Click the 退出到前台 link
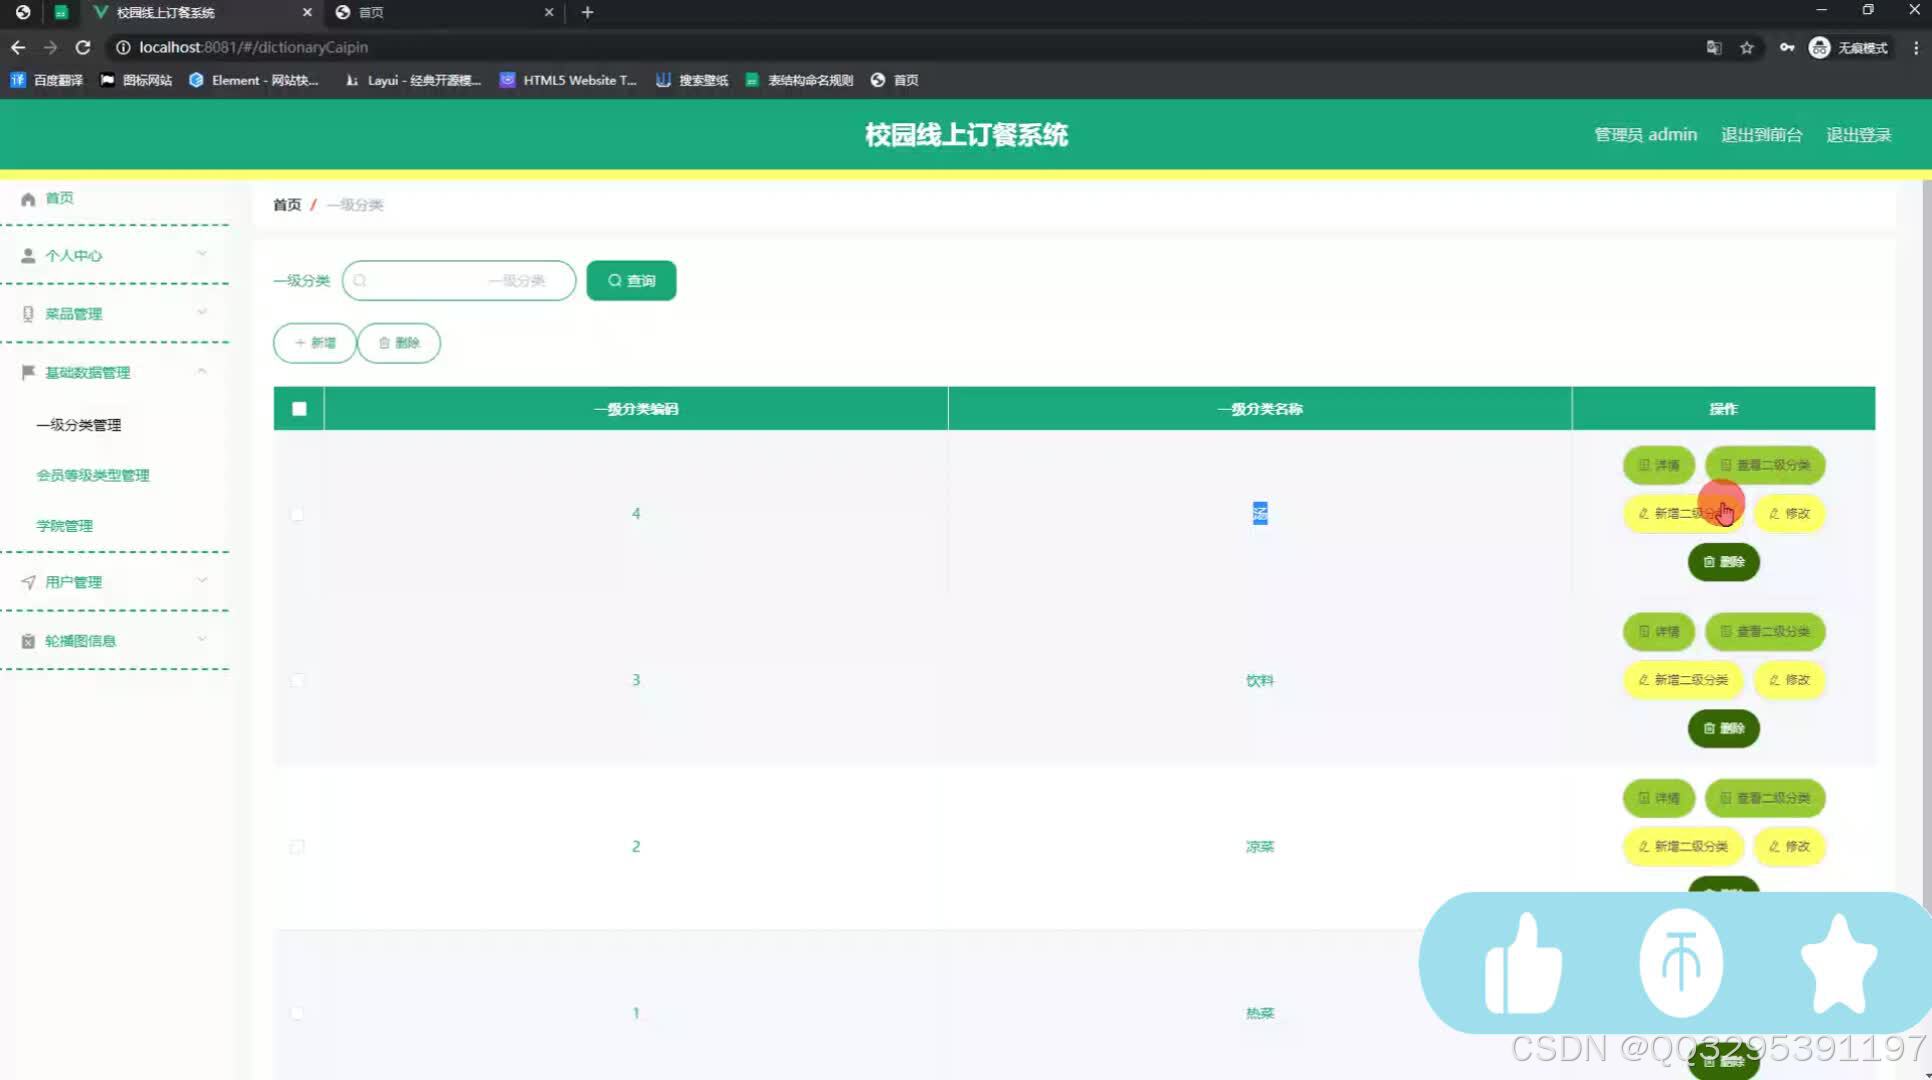 pyautogui.click(x=1761, y=135)
